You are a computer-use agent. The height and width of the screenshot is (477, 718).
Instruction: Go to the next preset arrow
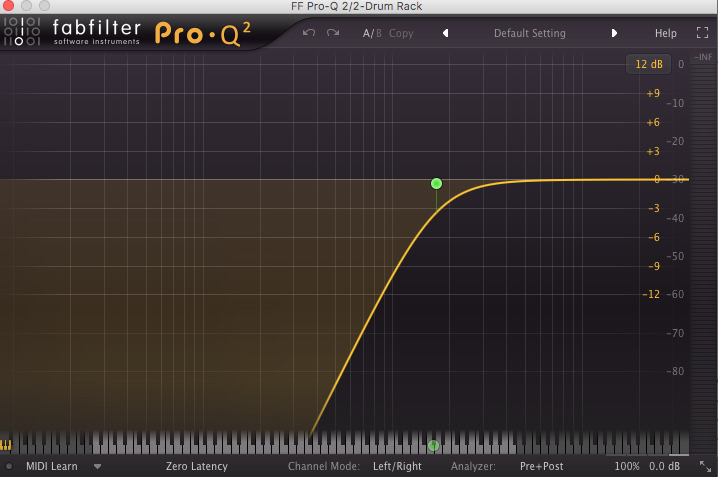tap(614, 33)
